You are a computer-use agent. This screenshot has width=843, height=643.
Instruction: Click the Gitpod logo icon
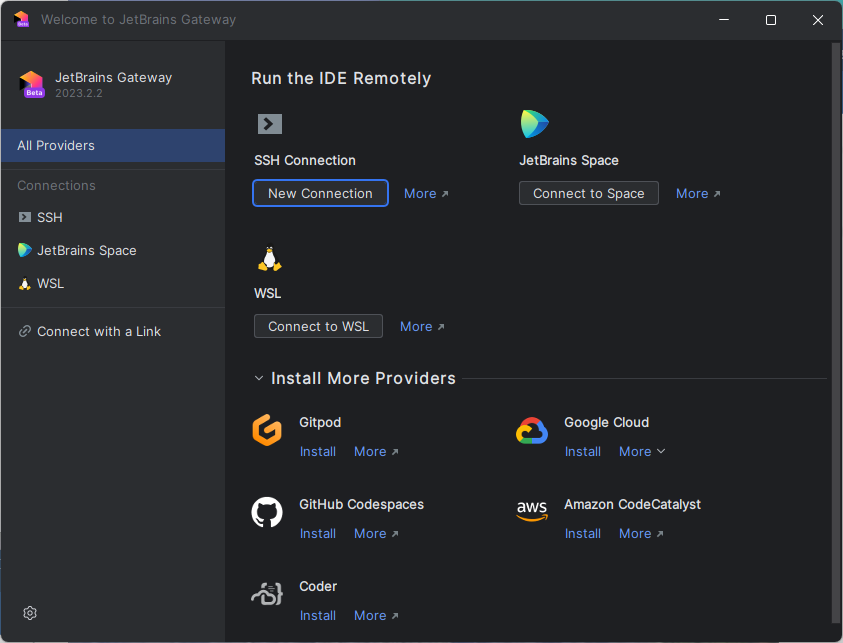click(x=267, y=430)
